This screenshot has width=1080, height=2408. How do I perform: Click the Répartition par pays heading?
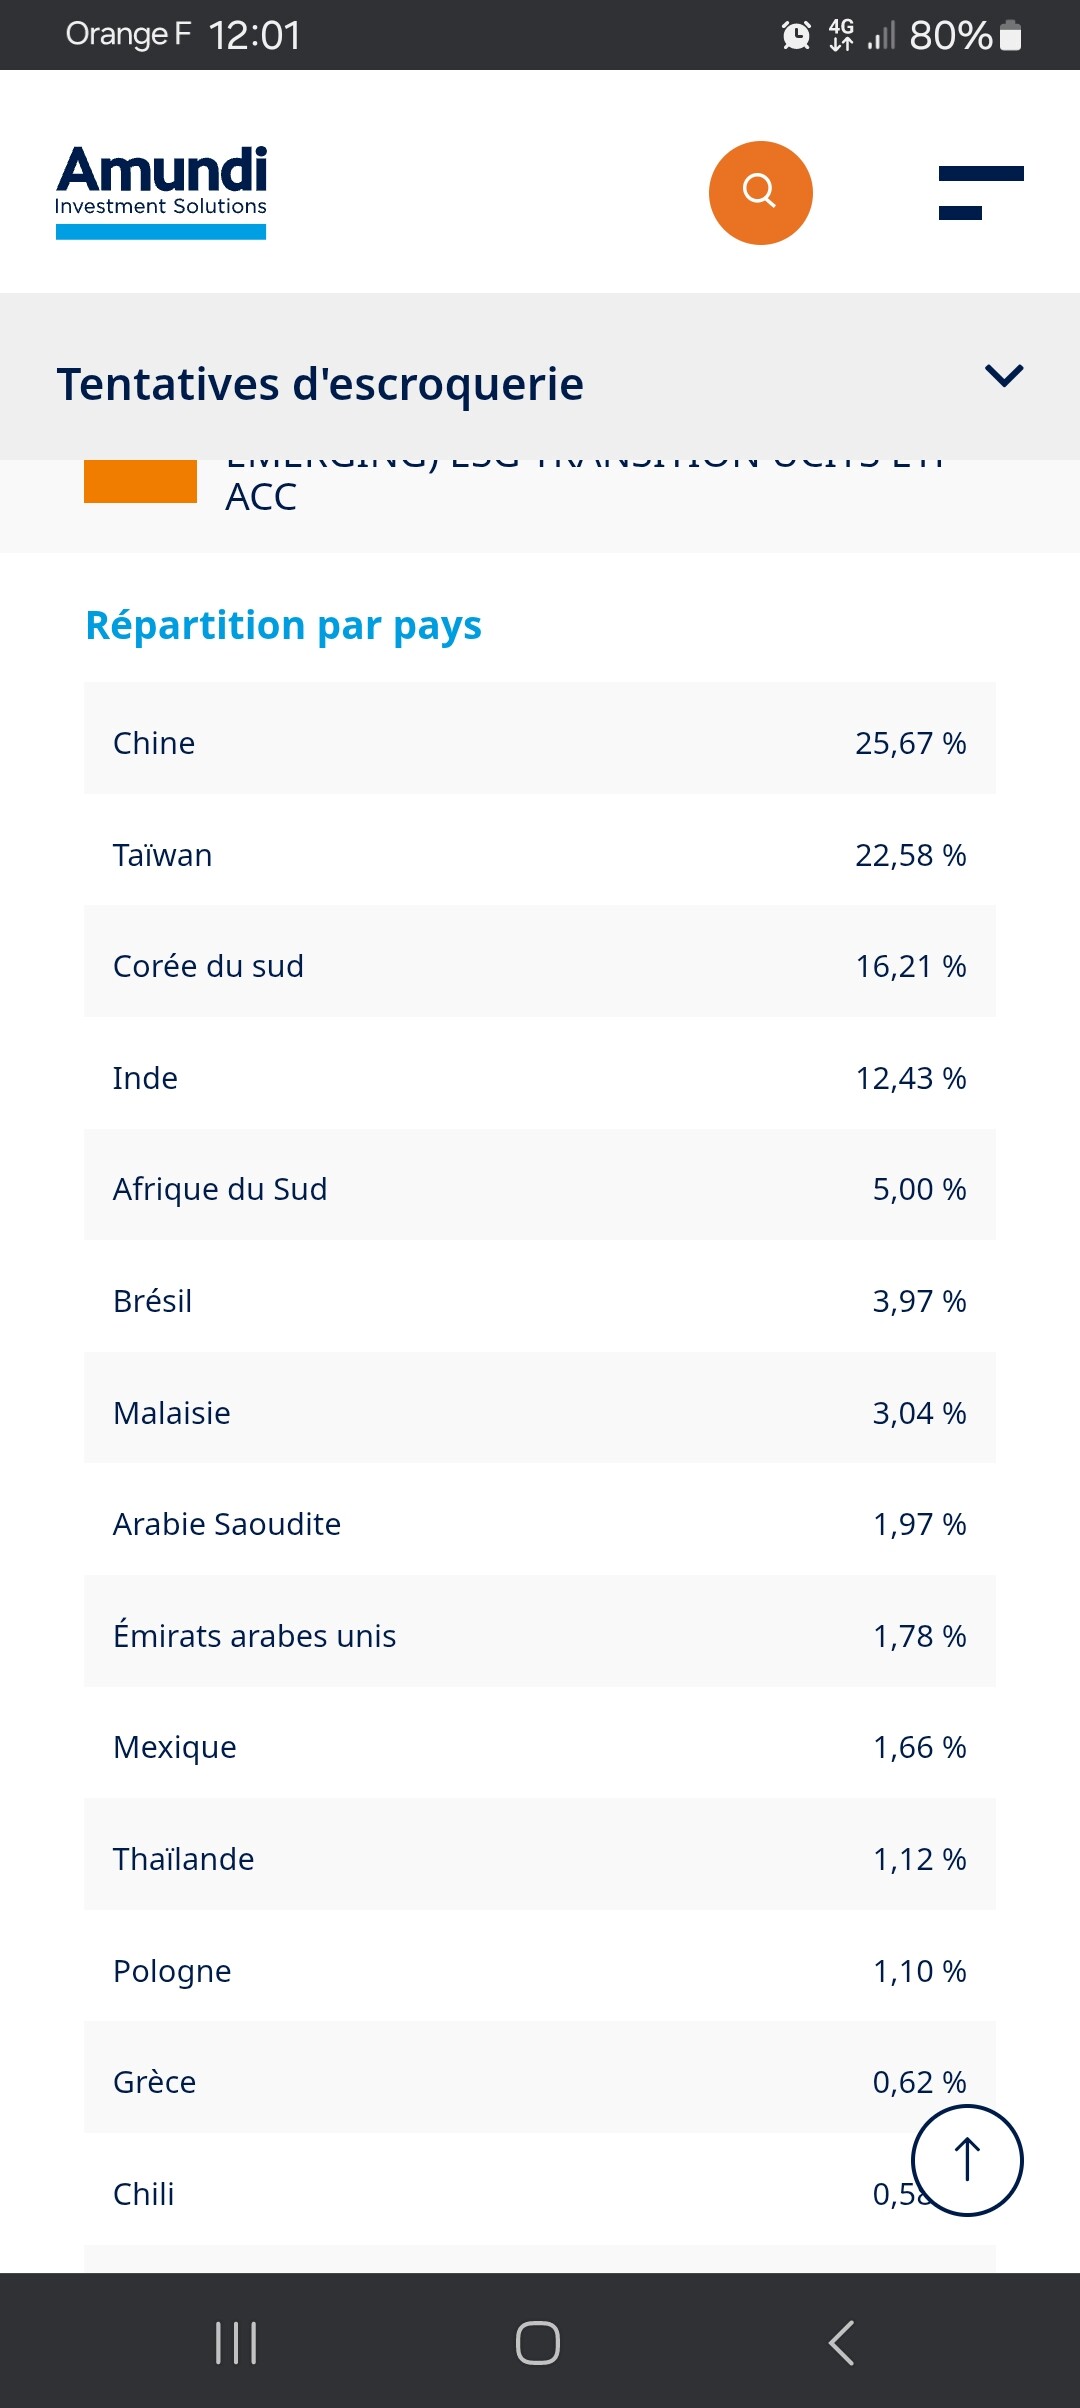point(284,626)
